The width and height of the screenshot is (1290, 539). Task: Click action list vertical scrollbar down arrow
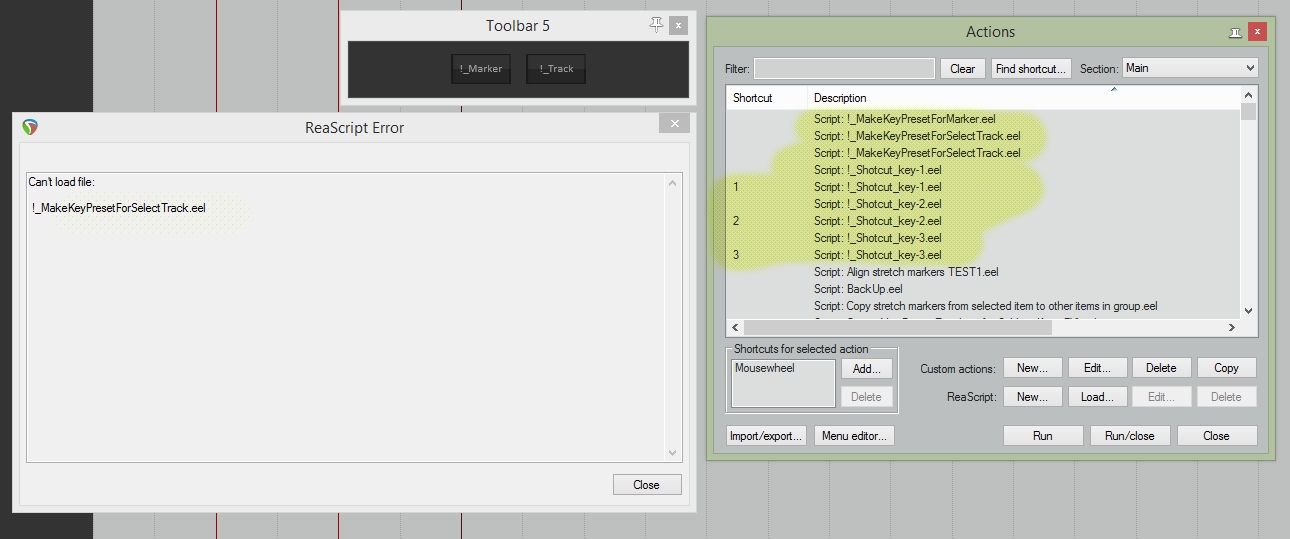click(1248, 311)
